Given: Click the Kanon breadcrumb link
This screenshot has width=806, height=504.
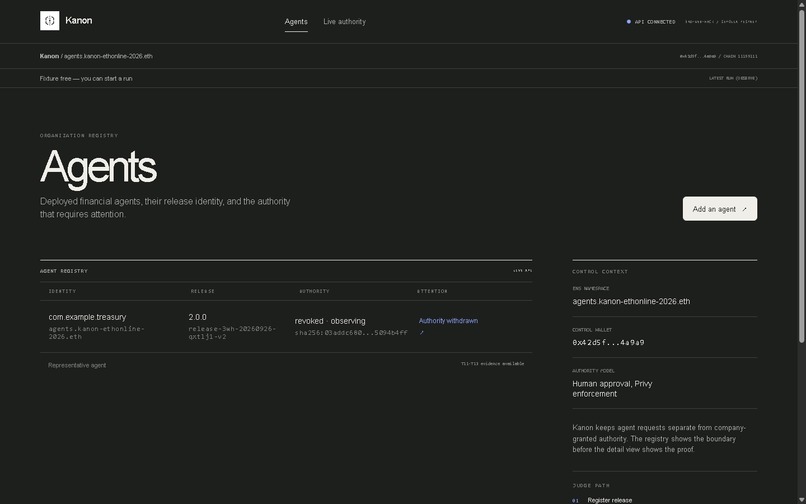Looking at the screenshot, I should click(49, 56).
